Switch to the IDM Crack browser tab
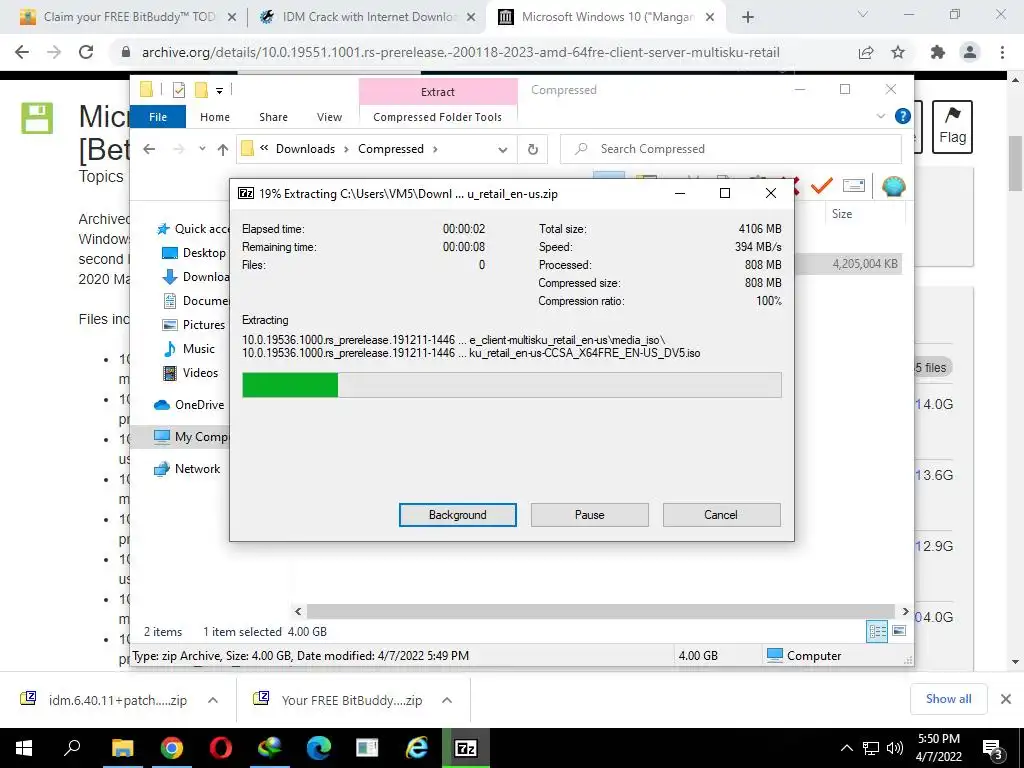Viewport: 1024px width, 768px height. pyautogui.click(x=369, y=17)
